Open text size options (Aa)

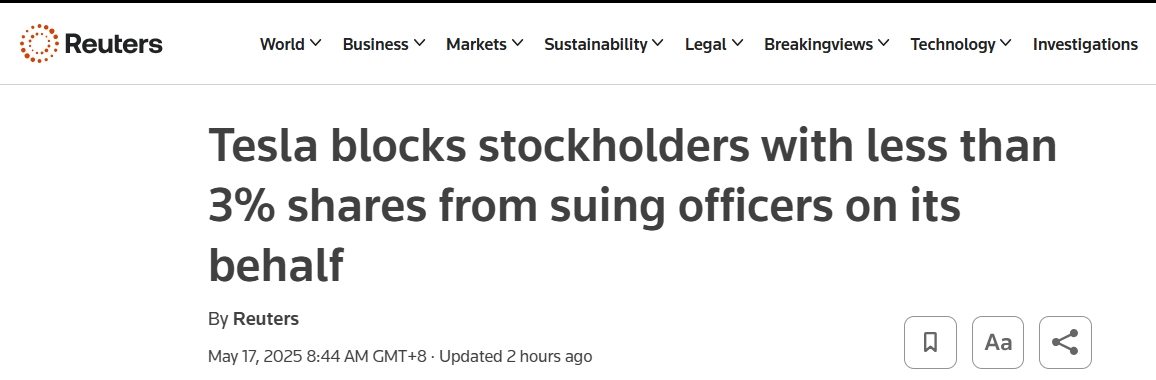click(x=998, y=342)
